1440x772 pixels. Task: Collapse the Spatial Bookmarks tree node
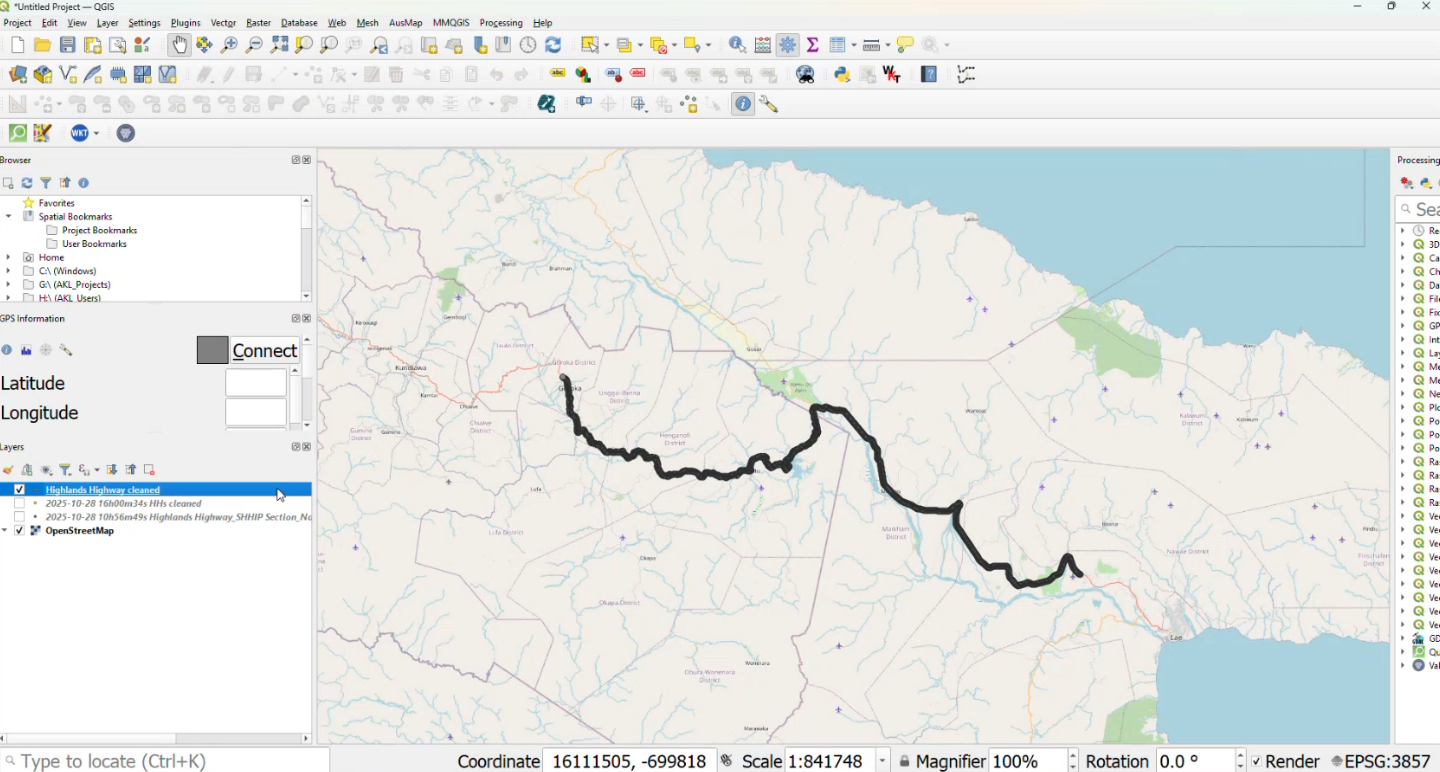point(8,217)
